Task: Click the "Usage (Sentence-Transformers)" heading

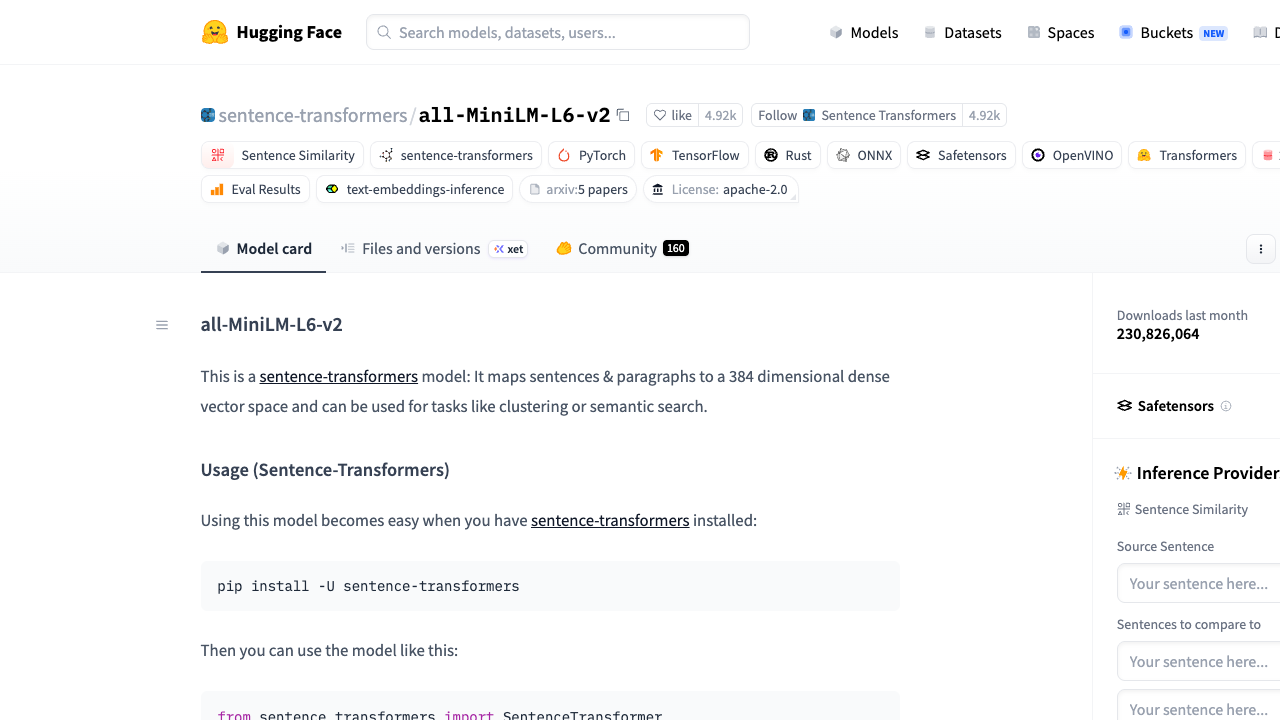Action: pyautogui.click(x=325, y=469)
